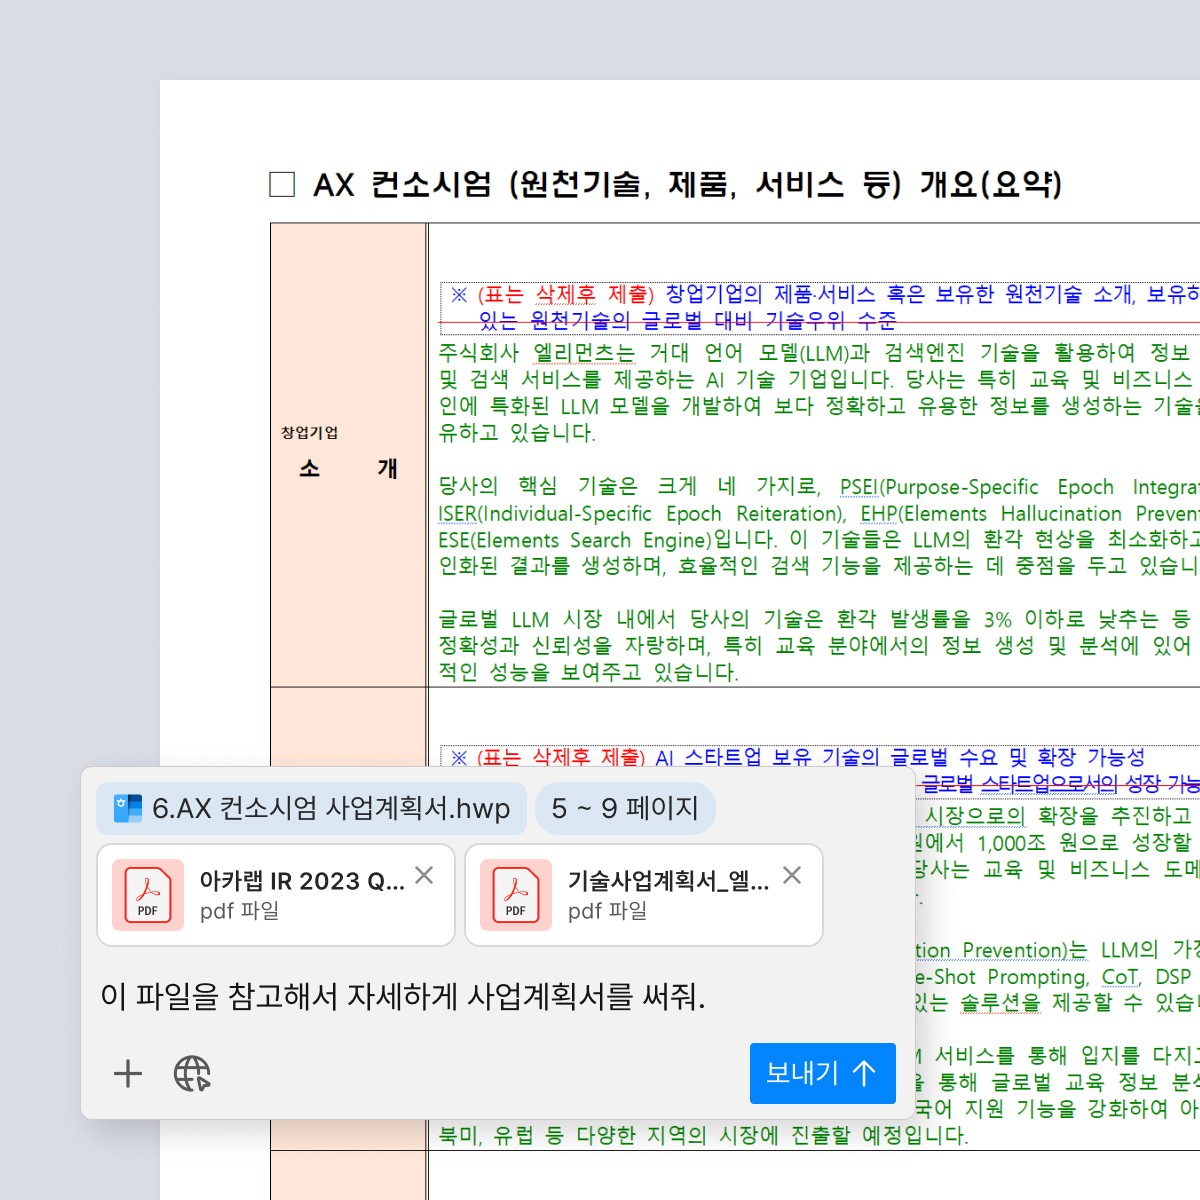
Task: Click the AX 컨소시엄 개요(요약) heading text
Action: click(688, 184)
